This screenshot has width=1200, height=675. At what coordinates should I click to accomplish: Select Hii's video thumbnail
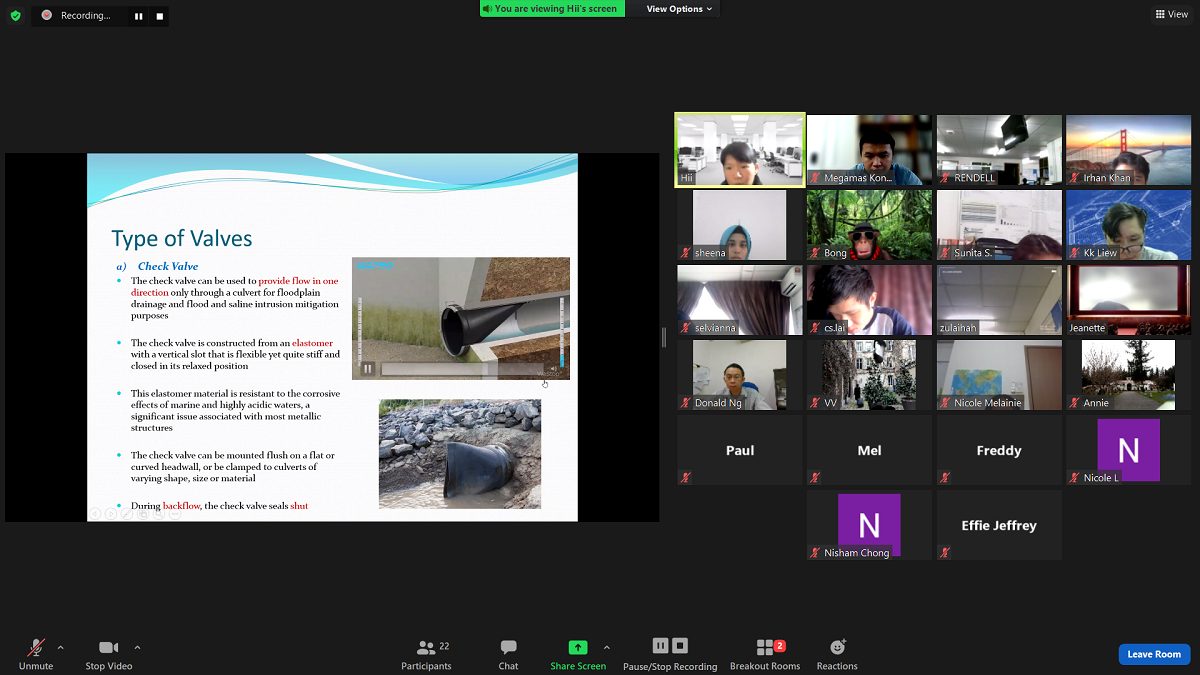740,150
